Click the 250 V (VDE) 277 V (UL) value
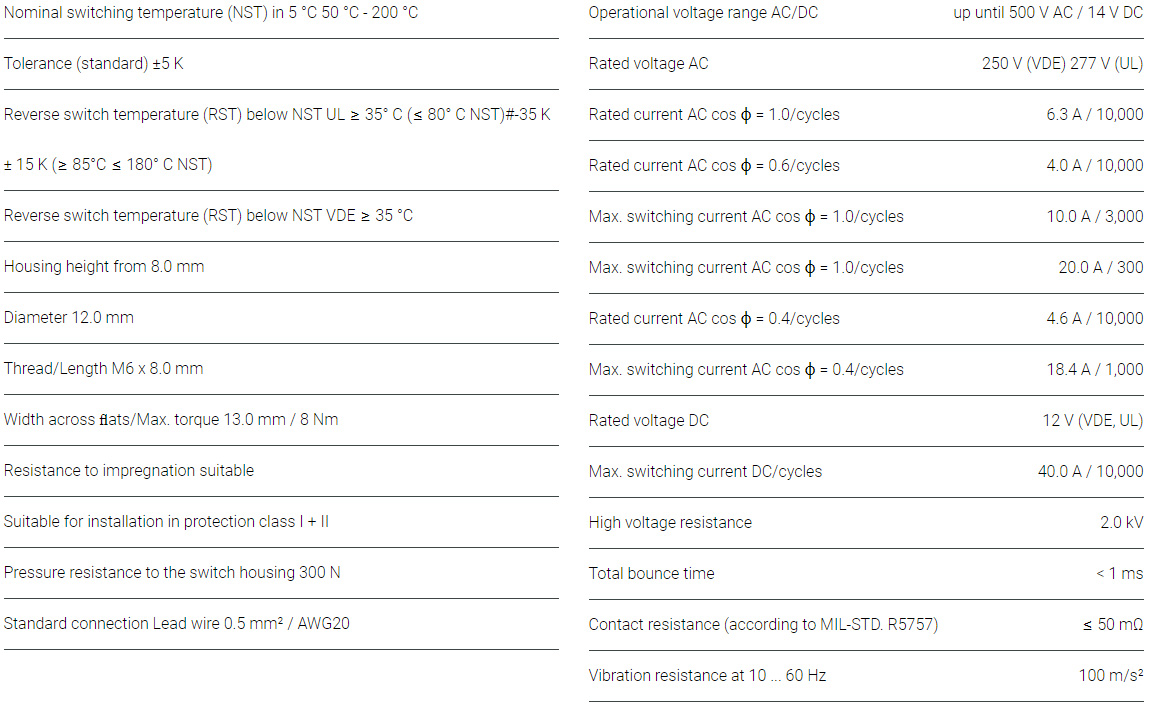Screen dimensions: 1150x707 tap(1062, 64)
